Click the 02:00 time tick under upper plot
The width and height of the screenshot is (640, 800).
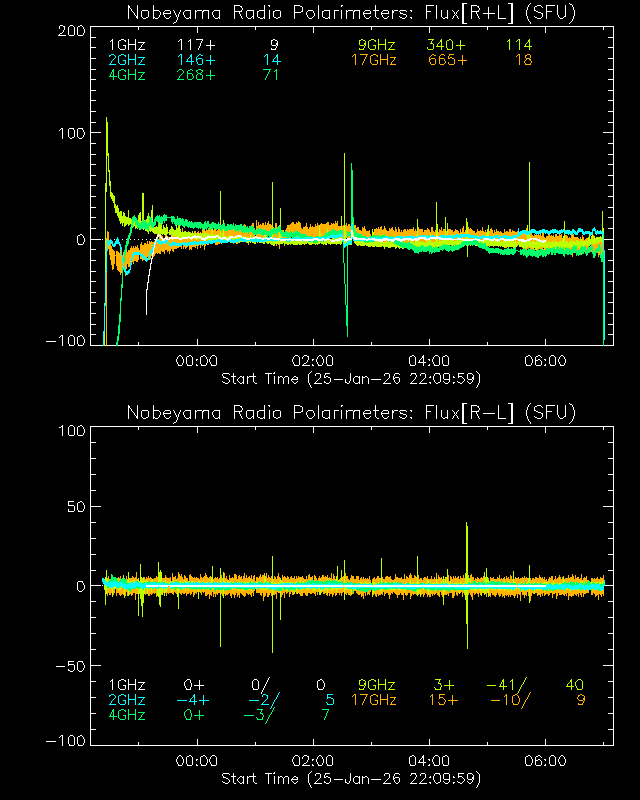313,360
